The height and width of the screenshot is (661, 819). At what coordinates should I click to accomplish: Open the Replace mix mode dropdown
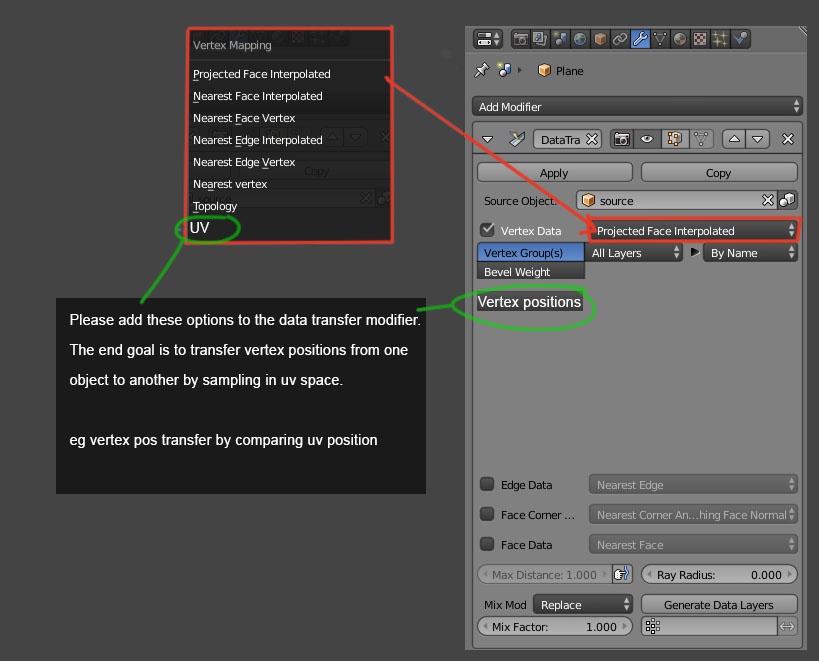click(583, 605)
